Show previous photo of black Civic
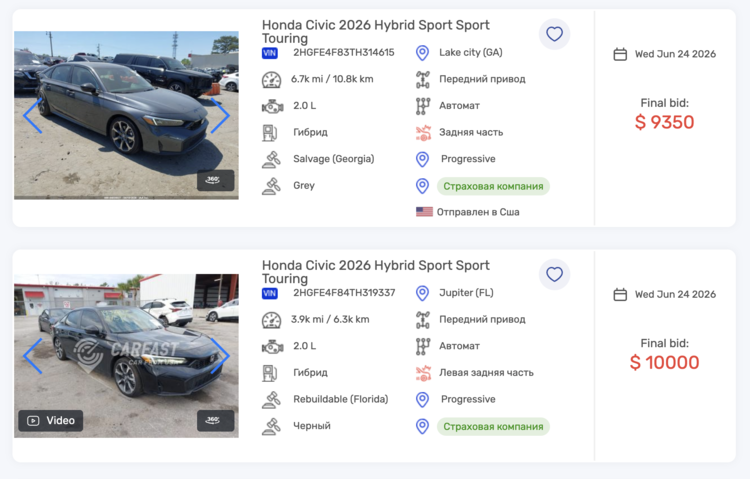This screenshot has height=479, width=750. [x=33, y=356]
